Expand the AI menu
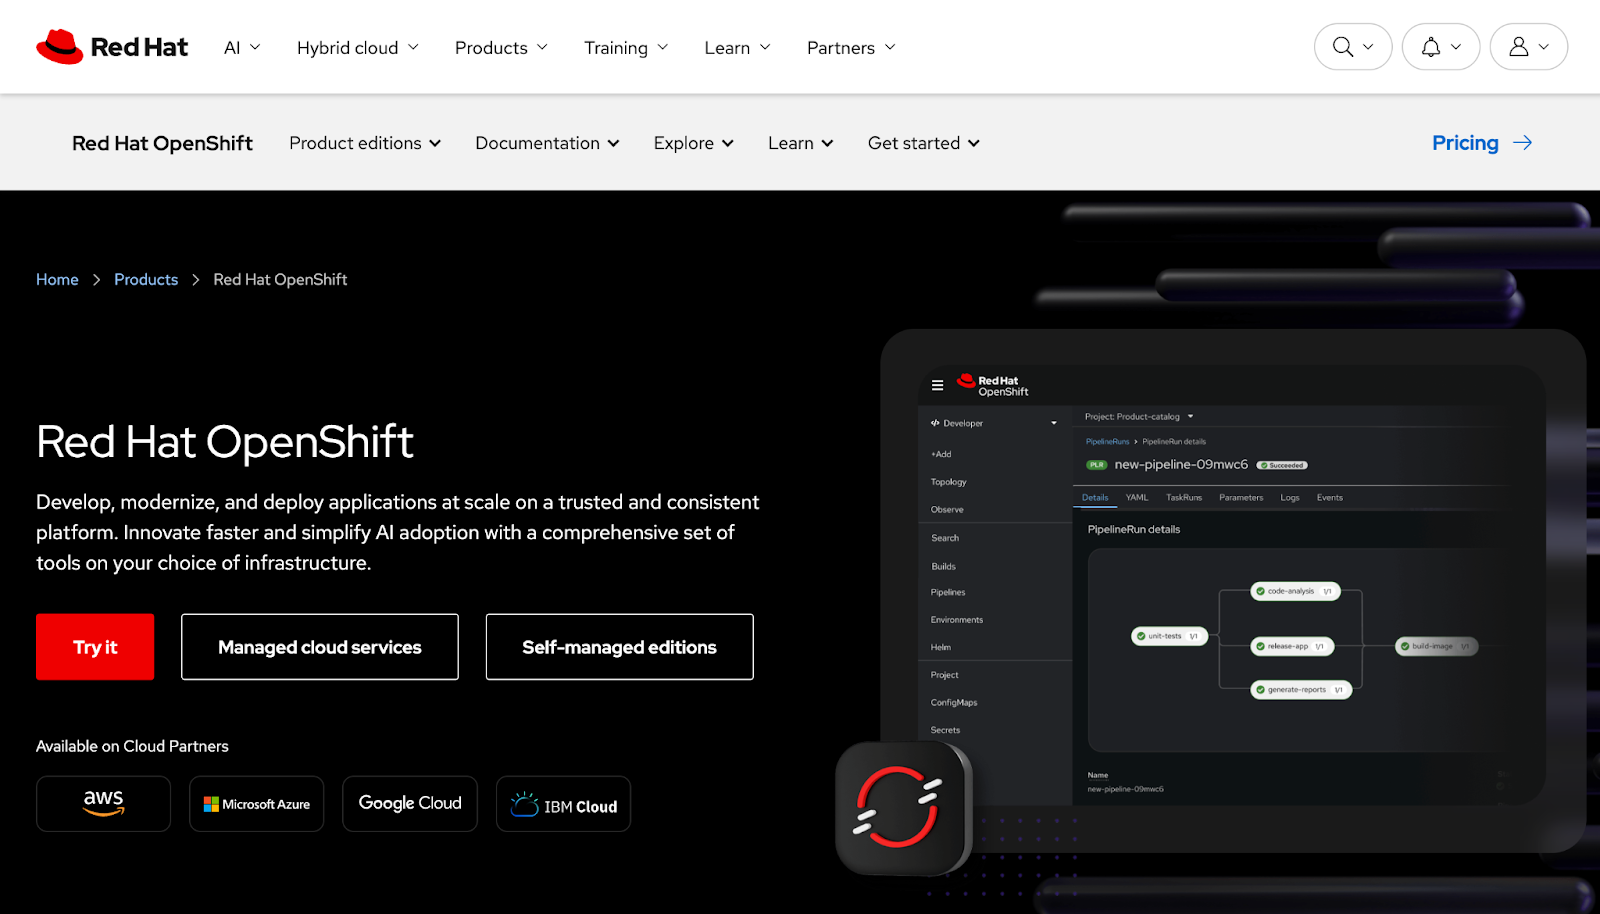The image size is (1600, 914). click(x=242, y=47)
